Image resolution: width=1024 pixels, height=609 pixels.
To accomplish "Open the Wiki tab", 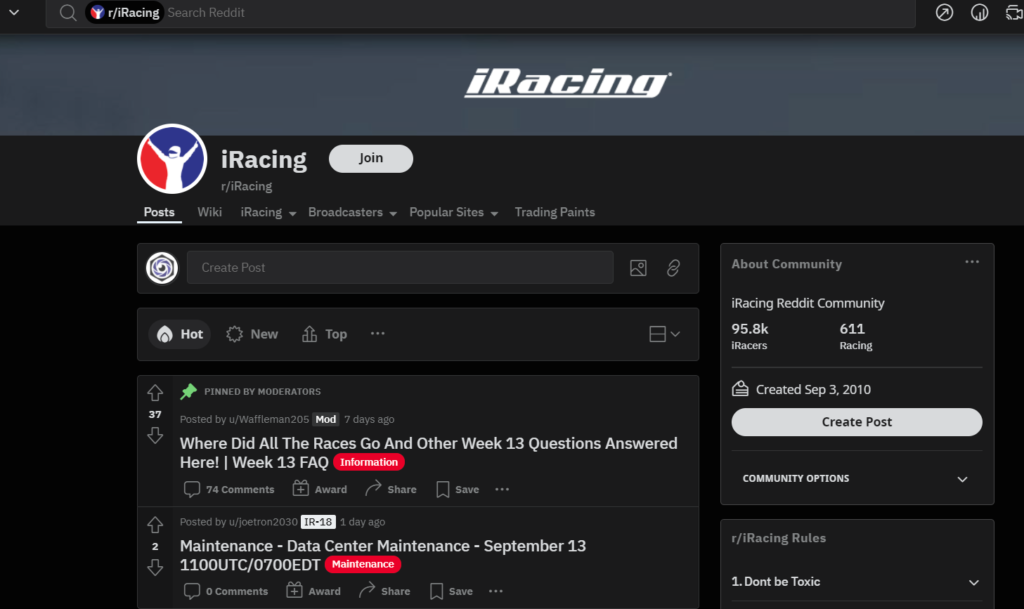I will pos(210,212).
